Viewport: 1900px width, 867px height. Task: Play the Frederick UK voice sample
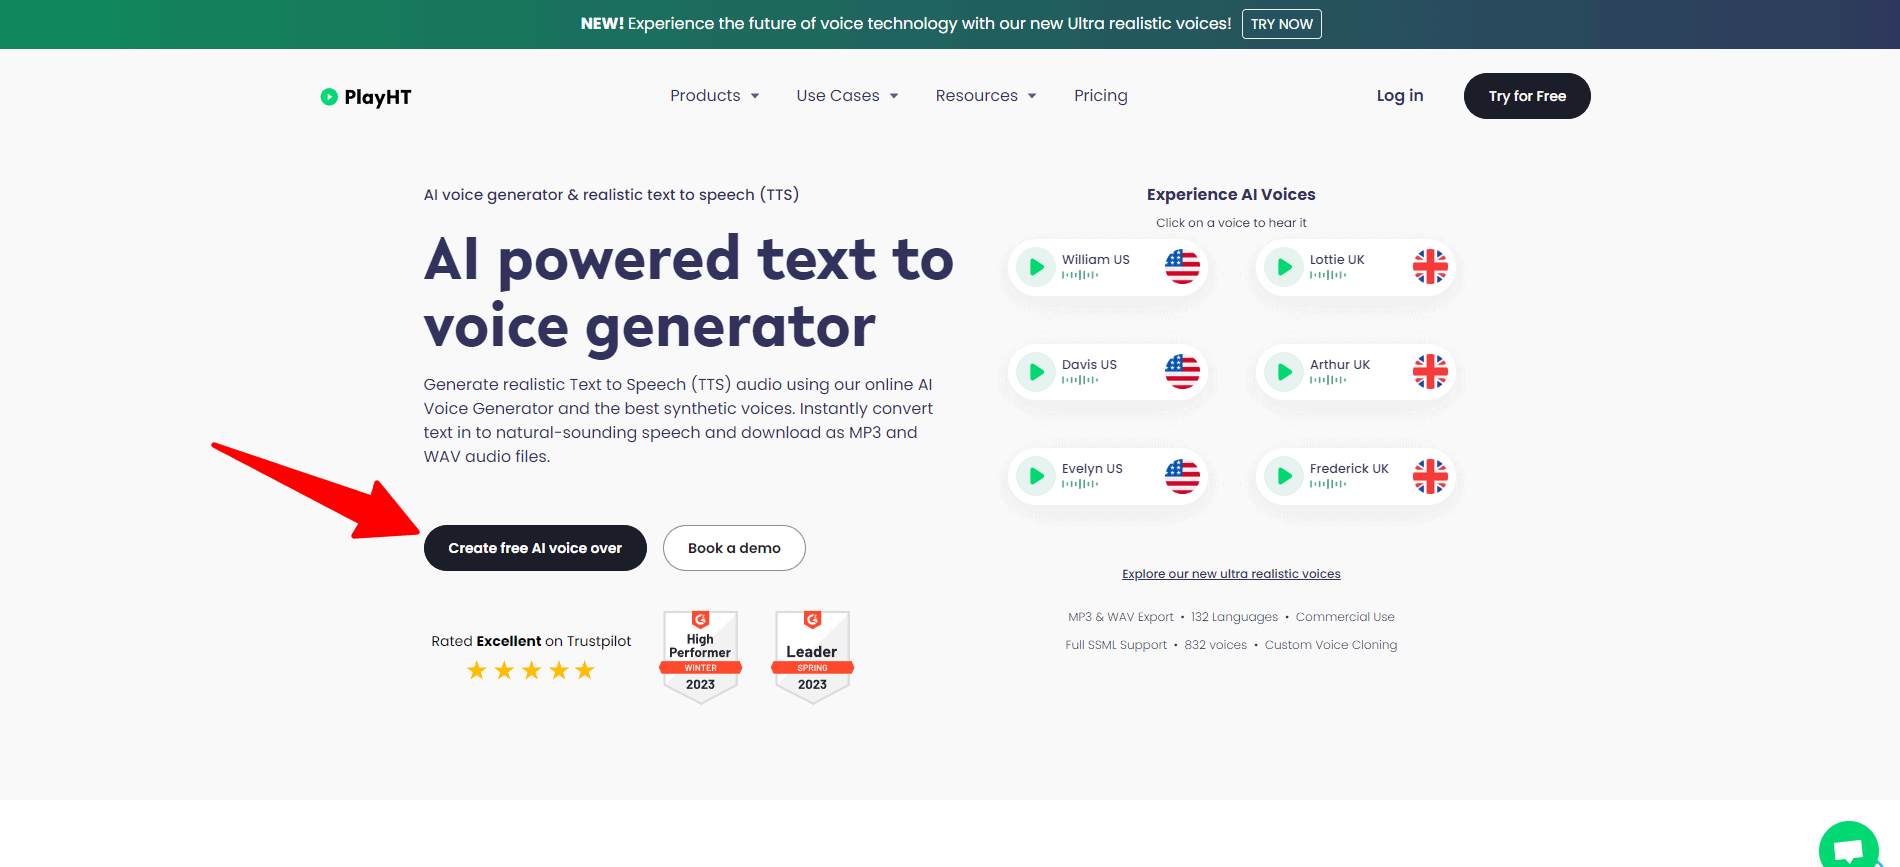(x=1284, y=476)
